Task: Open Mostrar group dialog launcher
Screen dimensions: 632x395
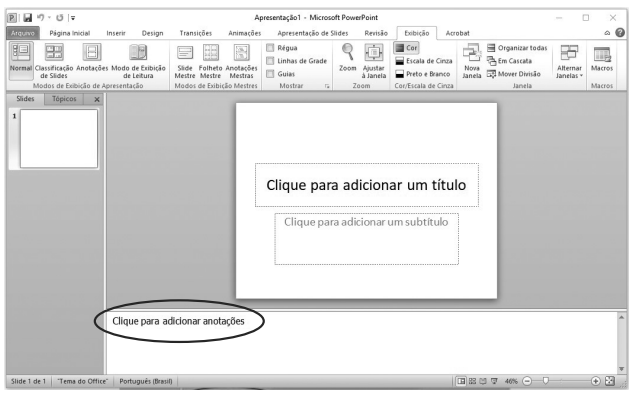Action: point(327,86)
